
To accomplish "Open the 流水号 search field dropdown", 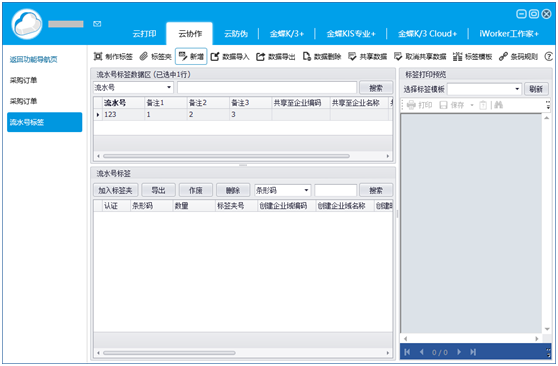I will (x=169, y=87).
